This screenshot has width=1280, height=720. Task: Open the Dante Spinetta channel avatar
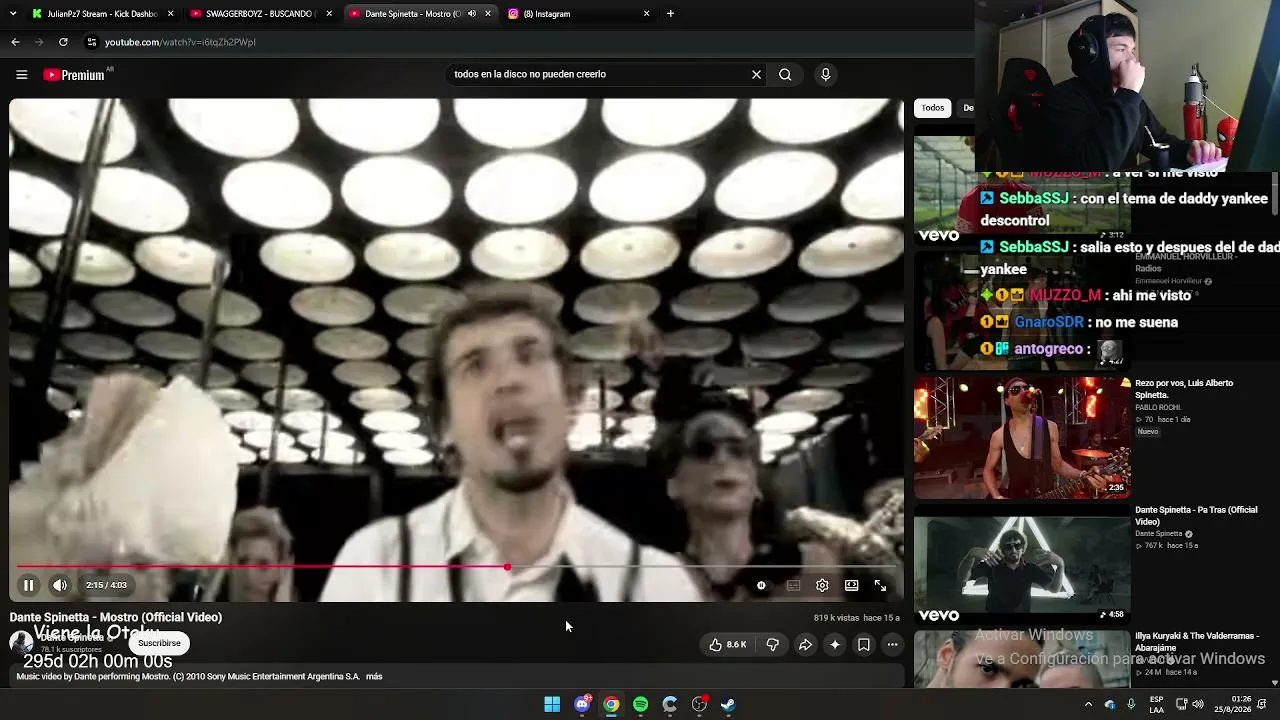(21, 643)
